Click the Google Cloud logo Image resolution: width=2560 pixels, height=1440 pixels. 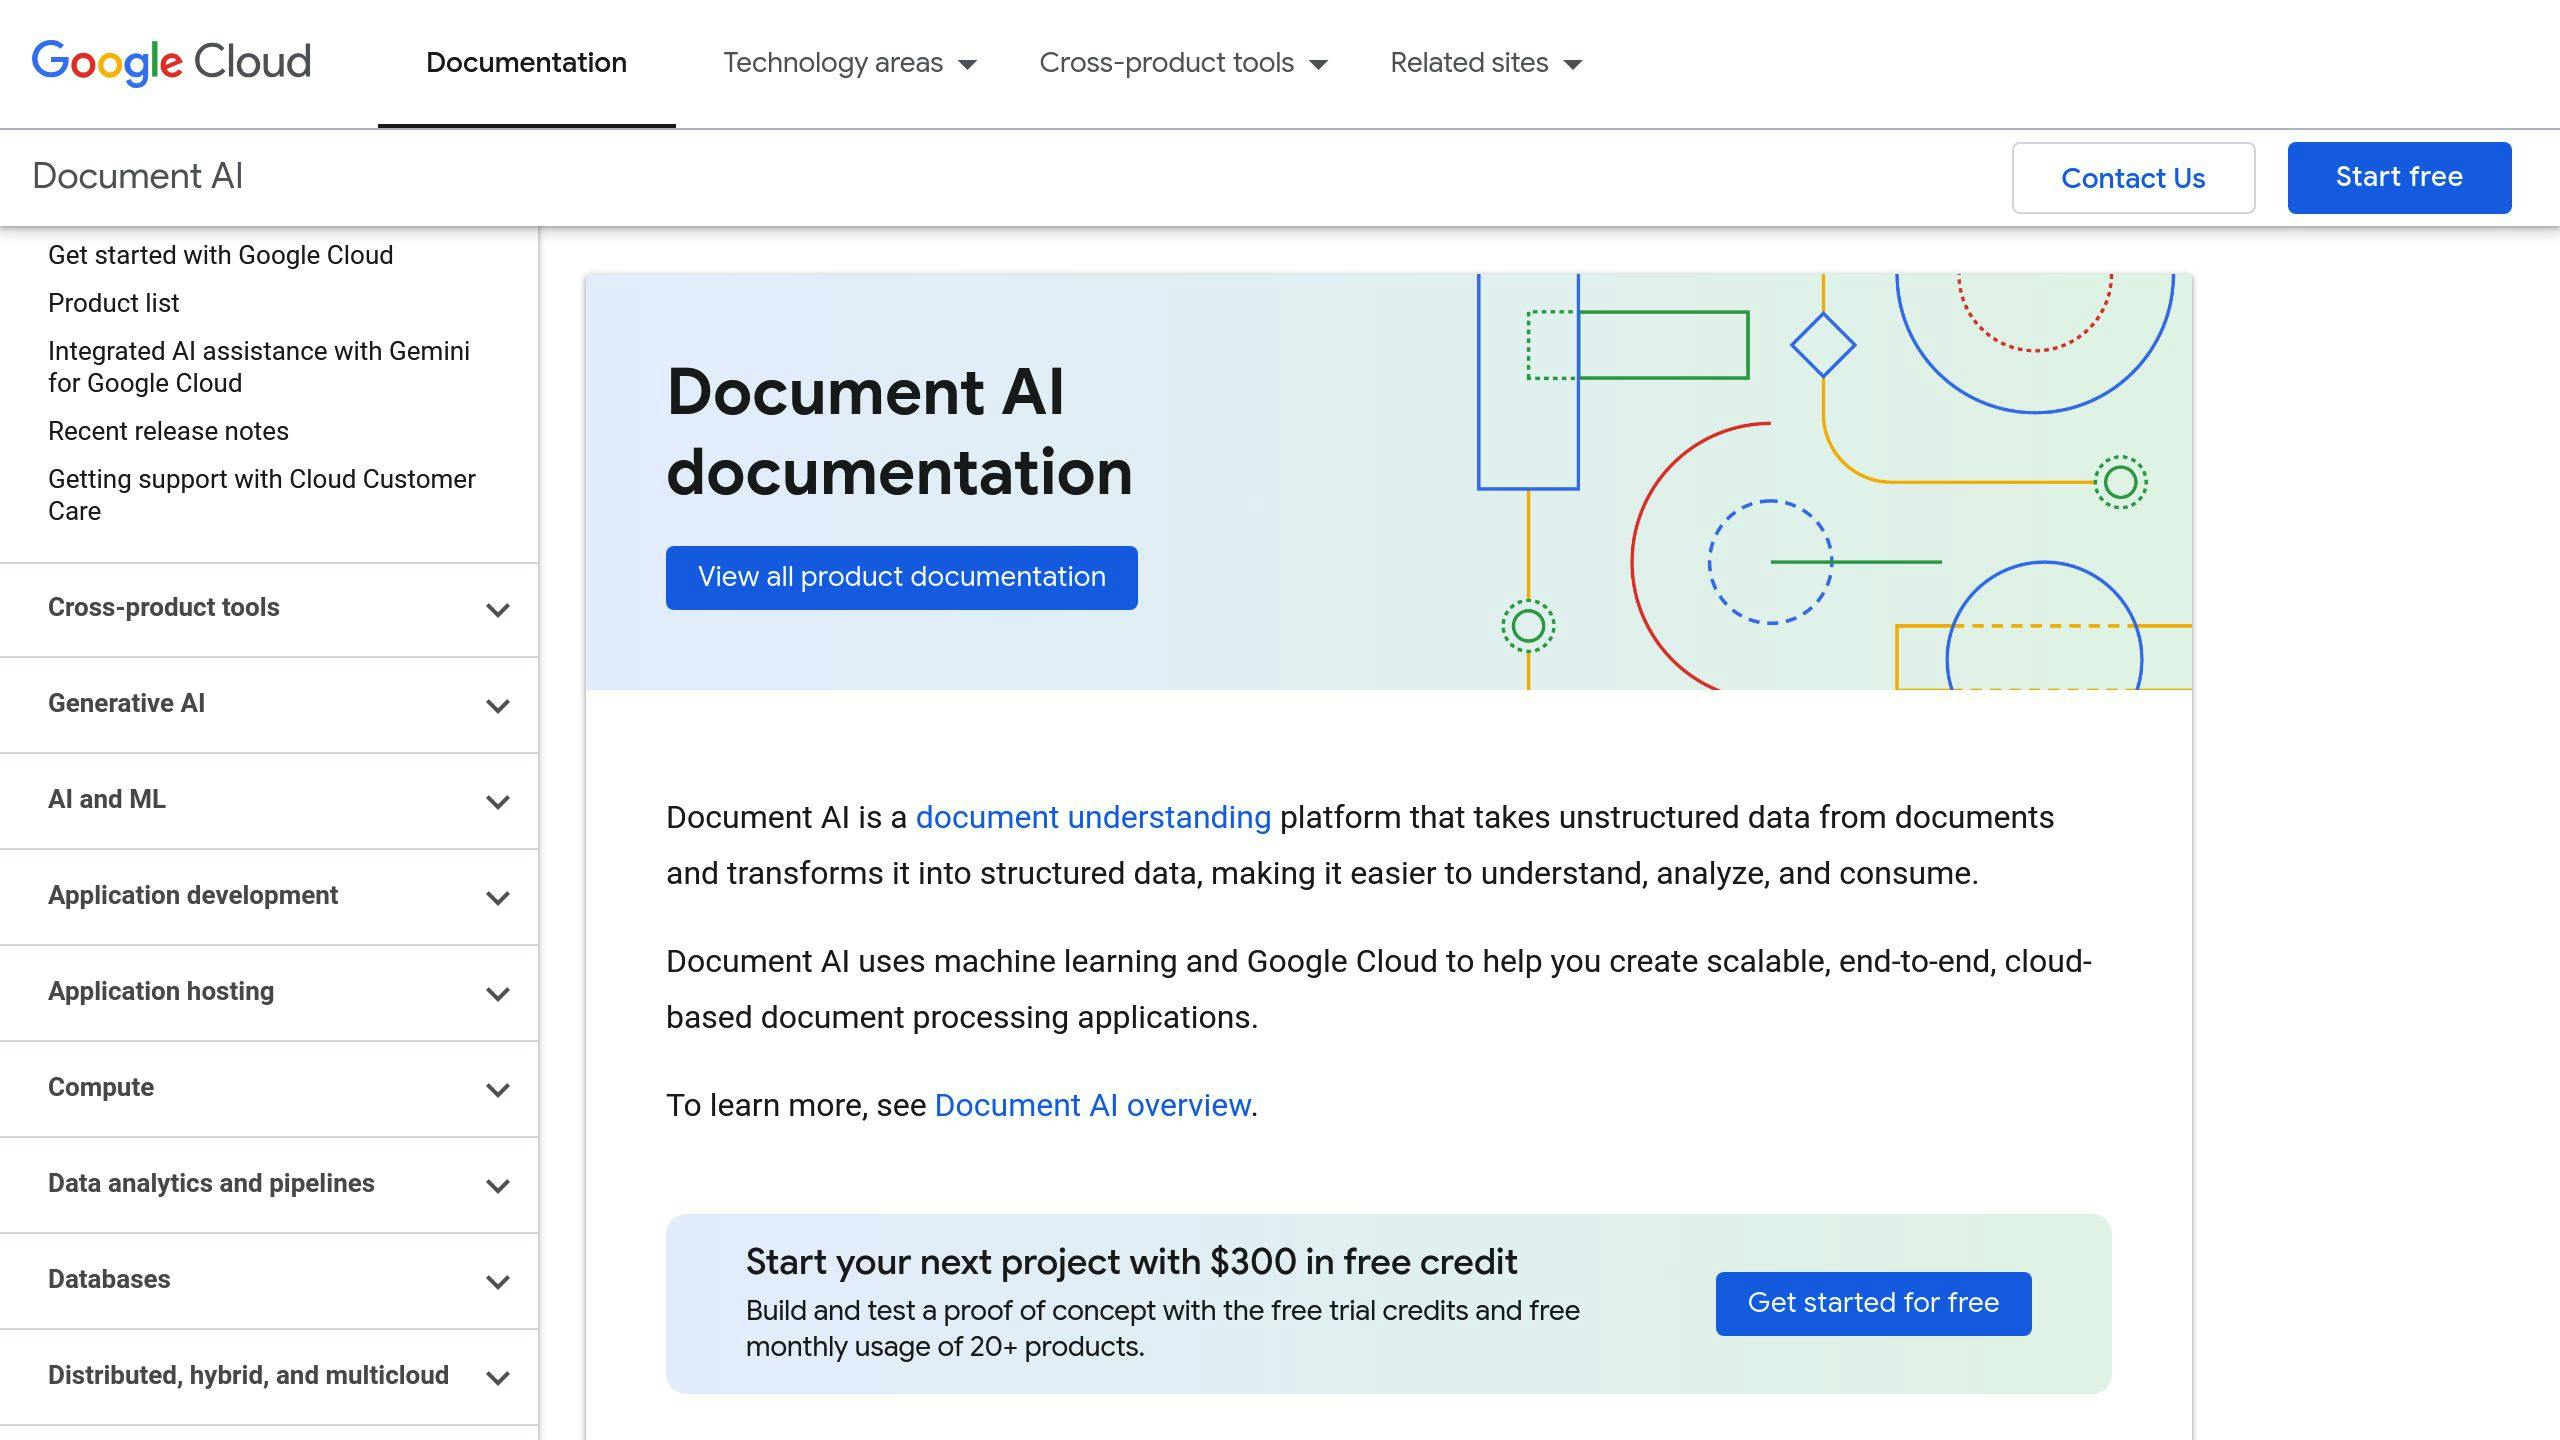(x=171, y=62)
